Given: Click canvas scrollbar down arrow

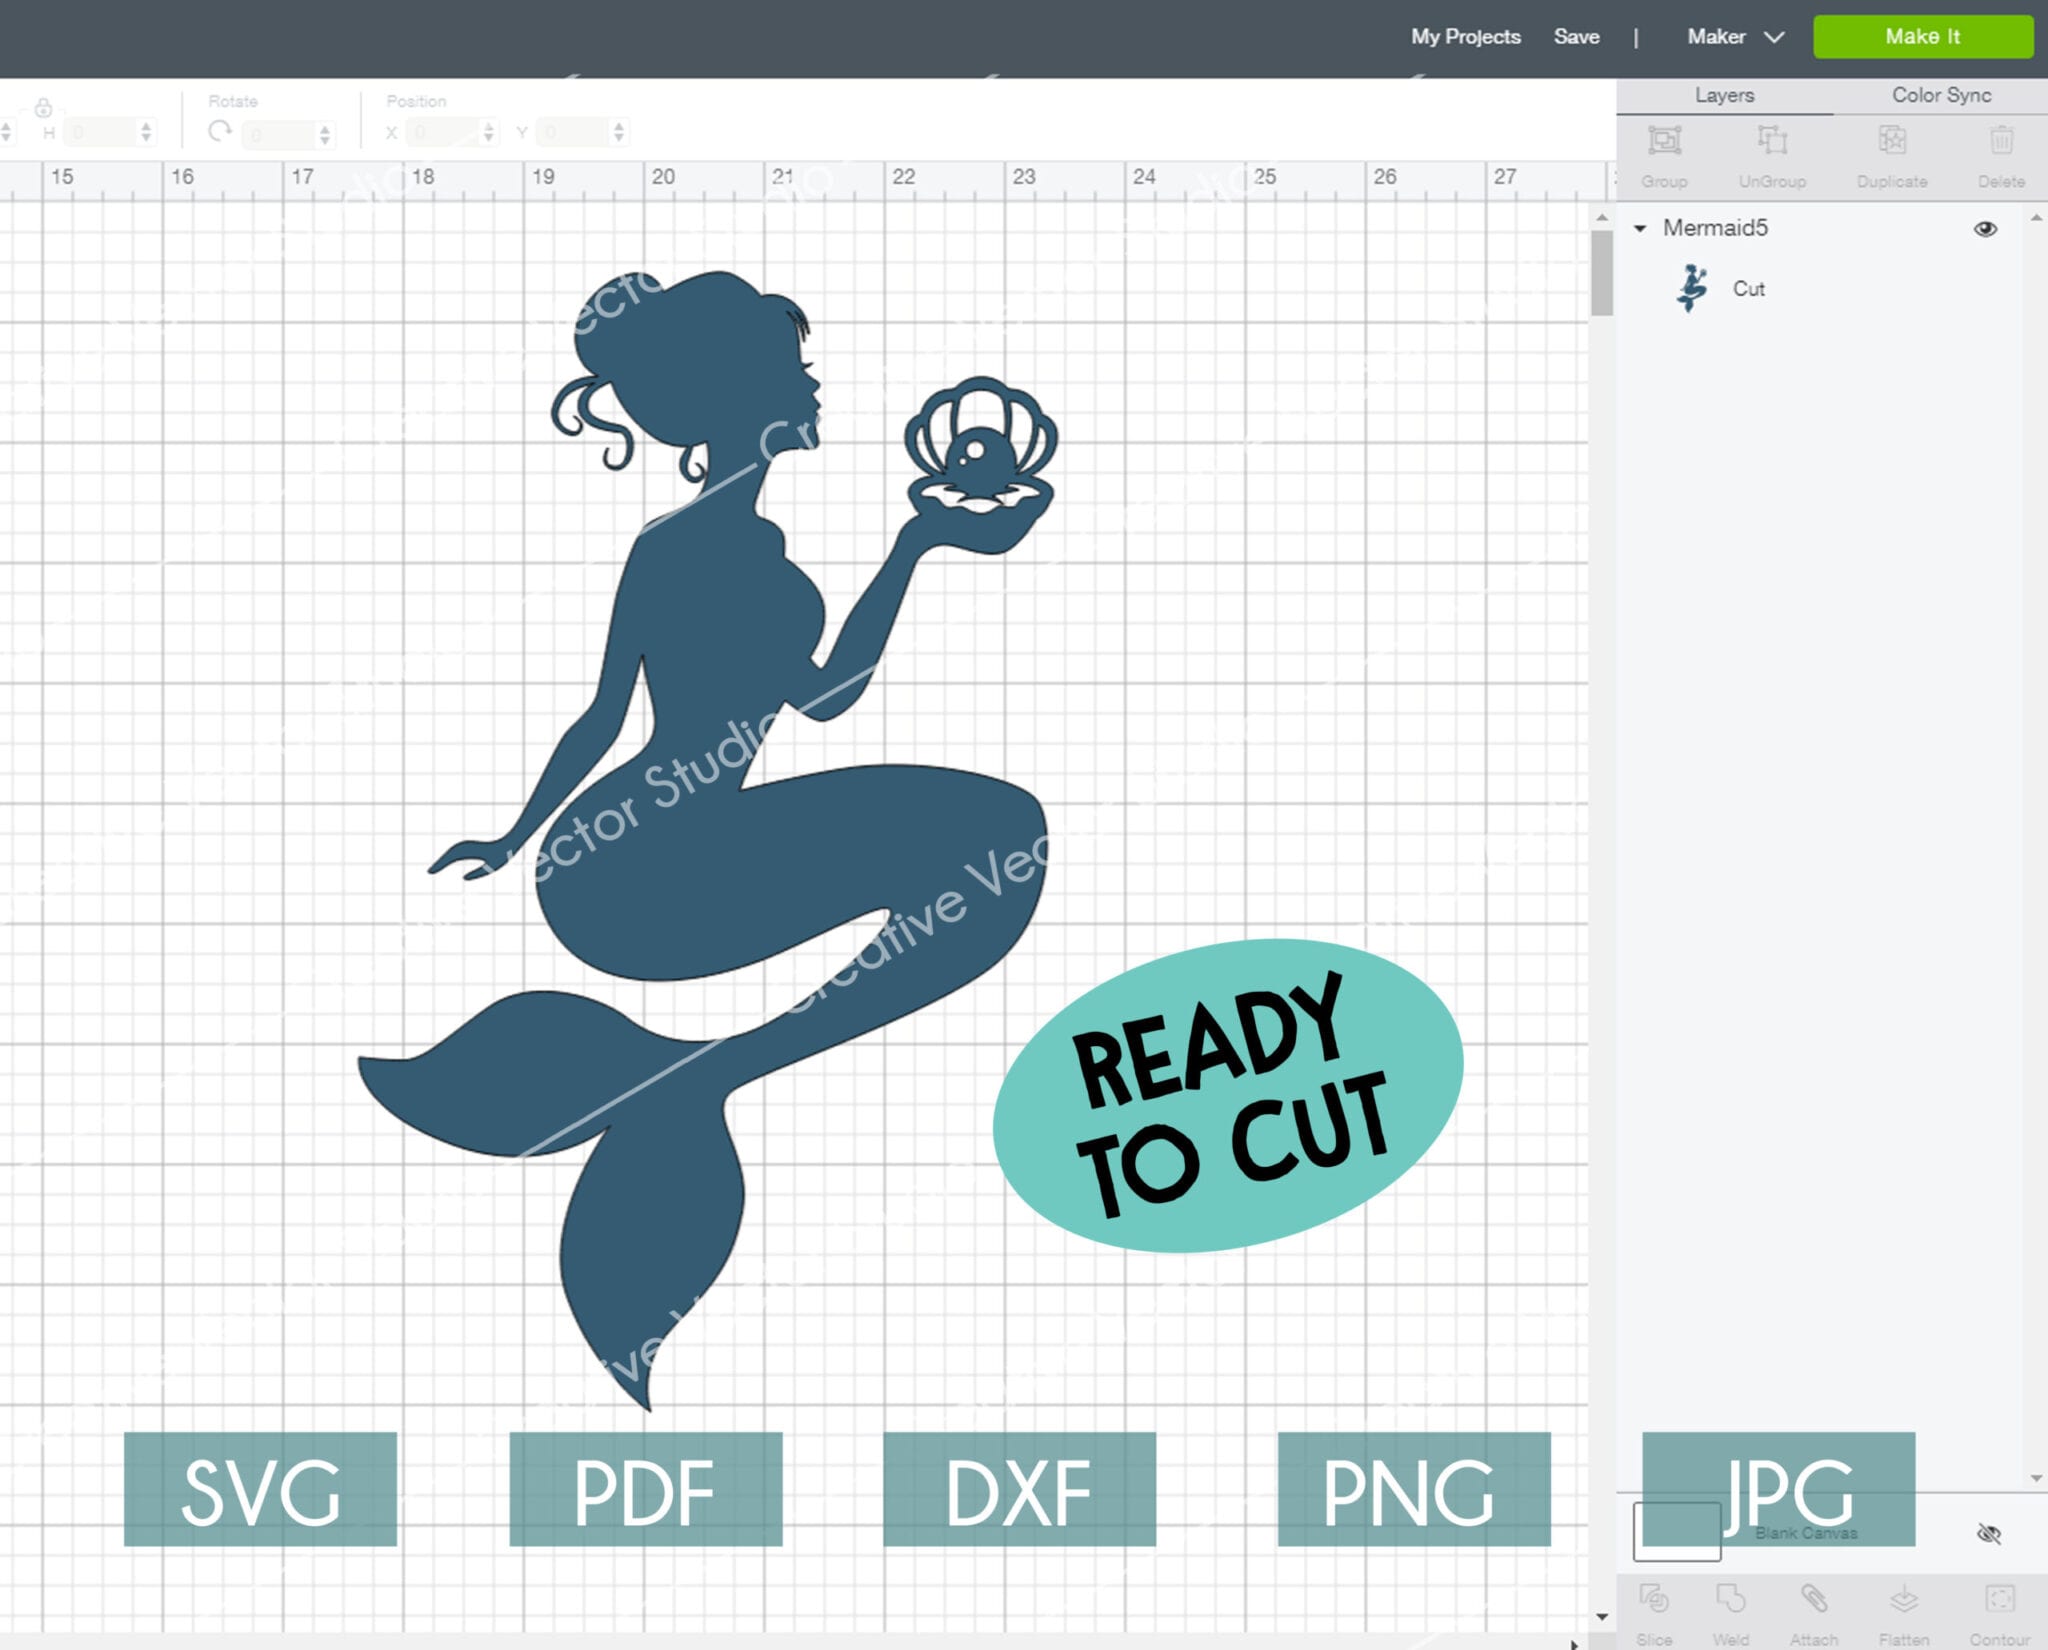Looking at the screenshot, I should coord(1602,1616).
